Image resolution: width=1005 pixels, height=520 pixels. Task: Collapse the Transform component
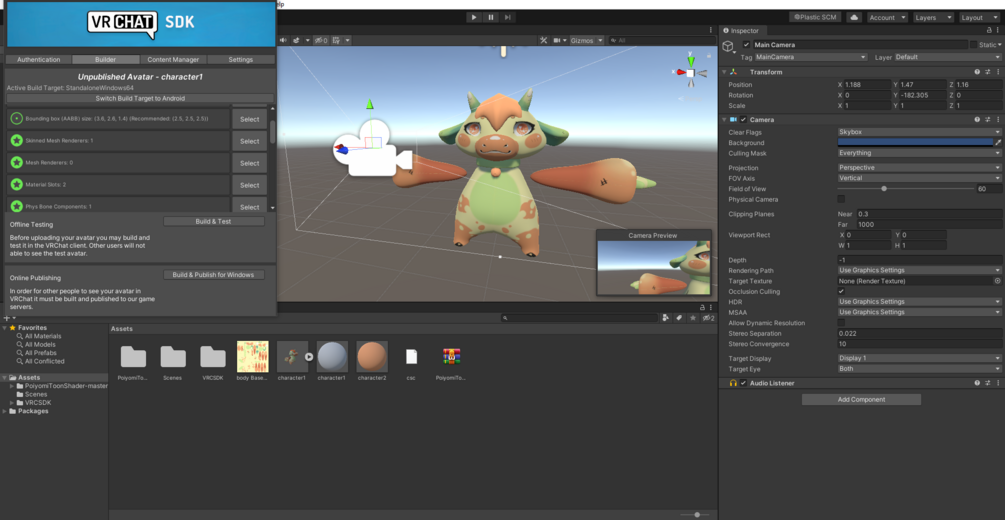(724, 72)
